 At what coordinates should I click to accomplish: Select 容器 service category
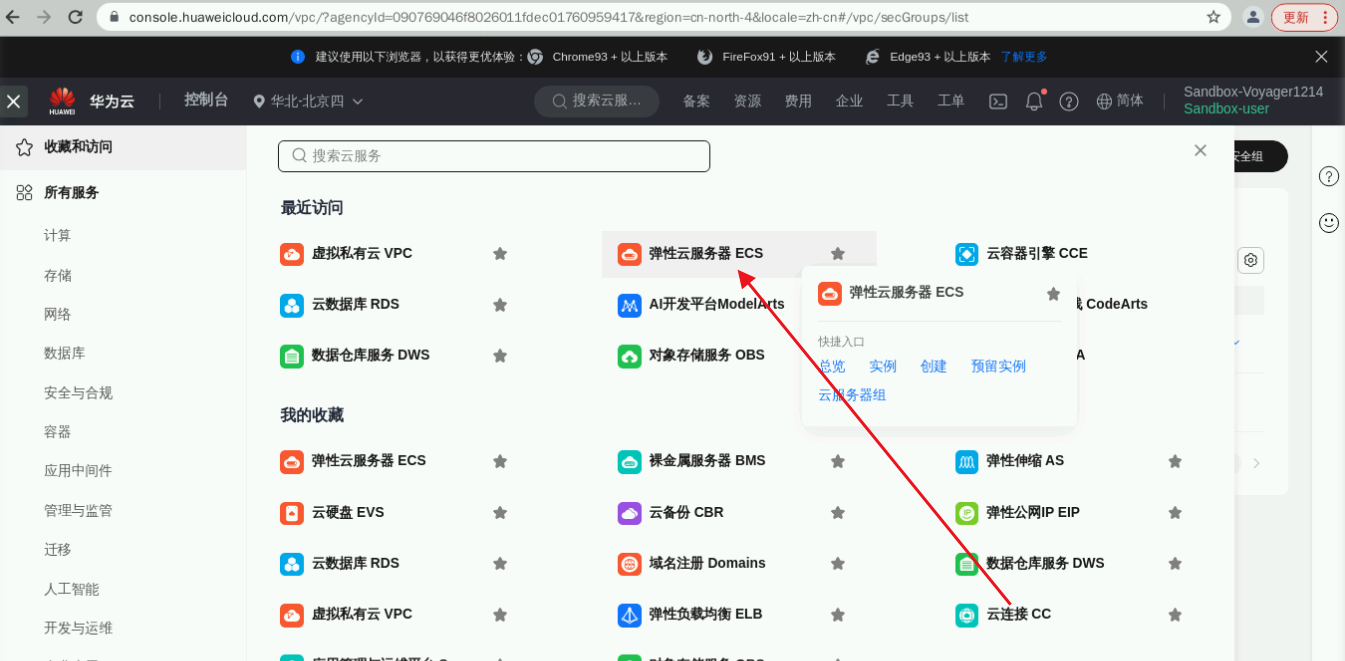(x=58, y=432)
